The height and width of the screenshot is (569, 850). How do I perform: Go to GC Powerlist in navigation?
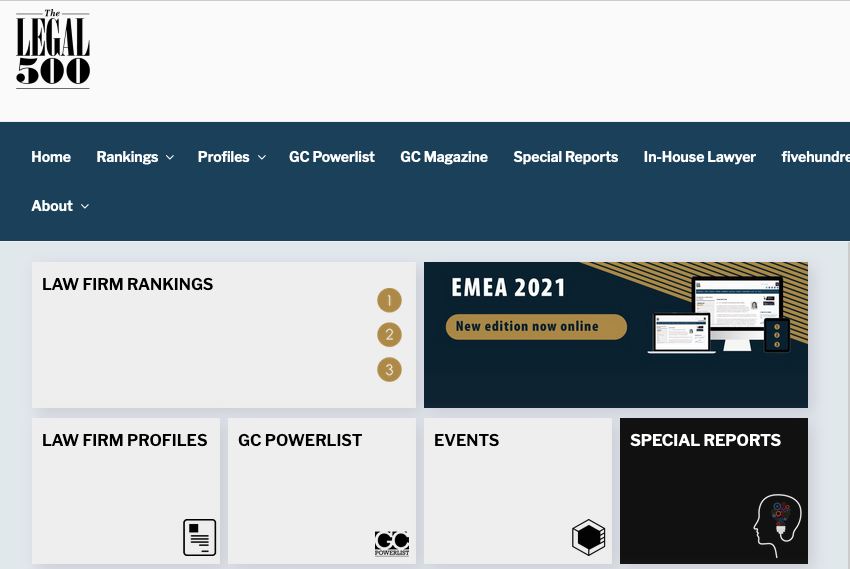(332, 157)
